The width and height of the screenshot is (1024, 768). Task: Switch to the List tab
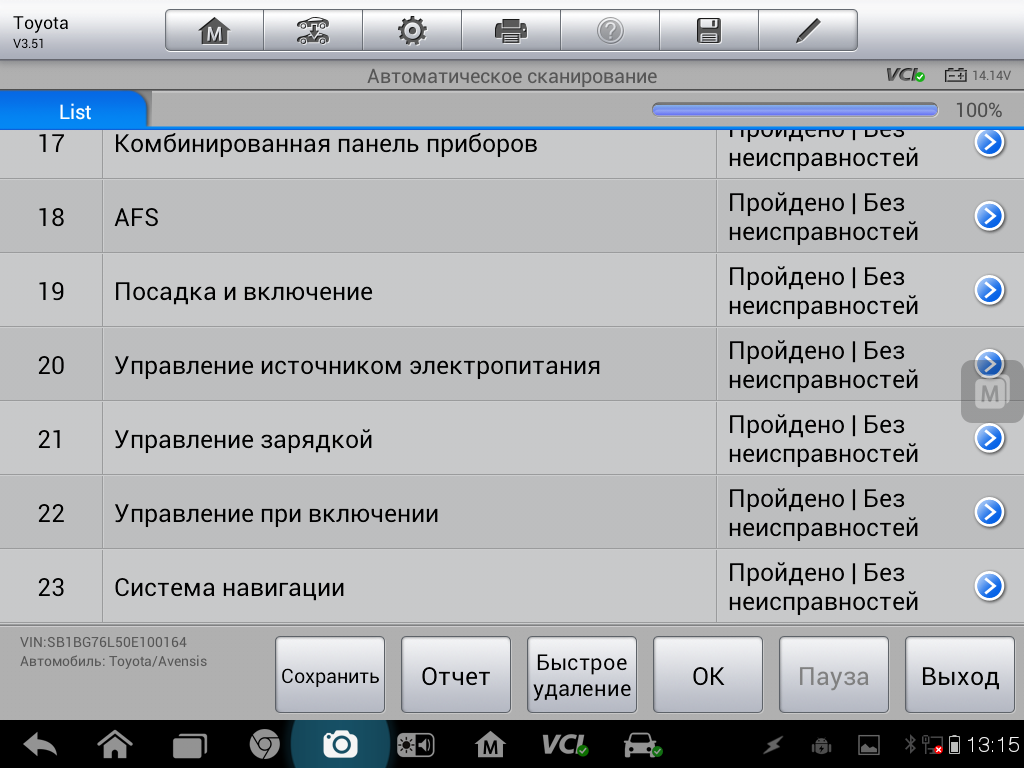coord(75,111)
